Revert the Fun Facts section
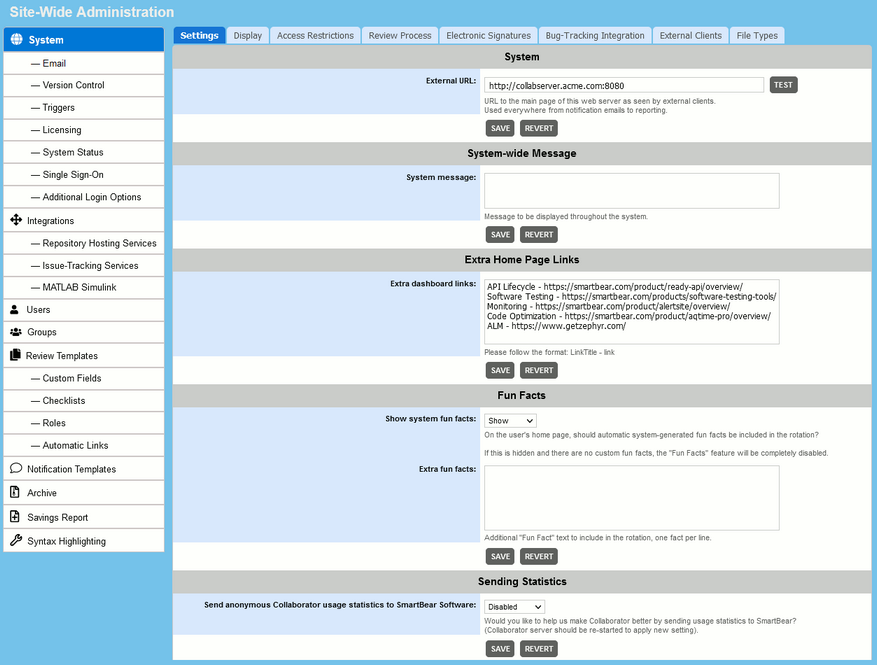877x665 pixels. pos(539,556)
